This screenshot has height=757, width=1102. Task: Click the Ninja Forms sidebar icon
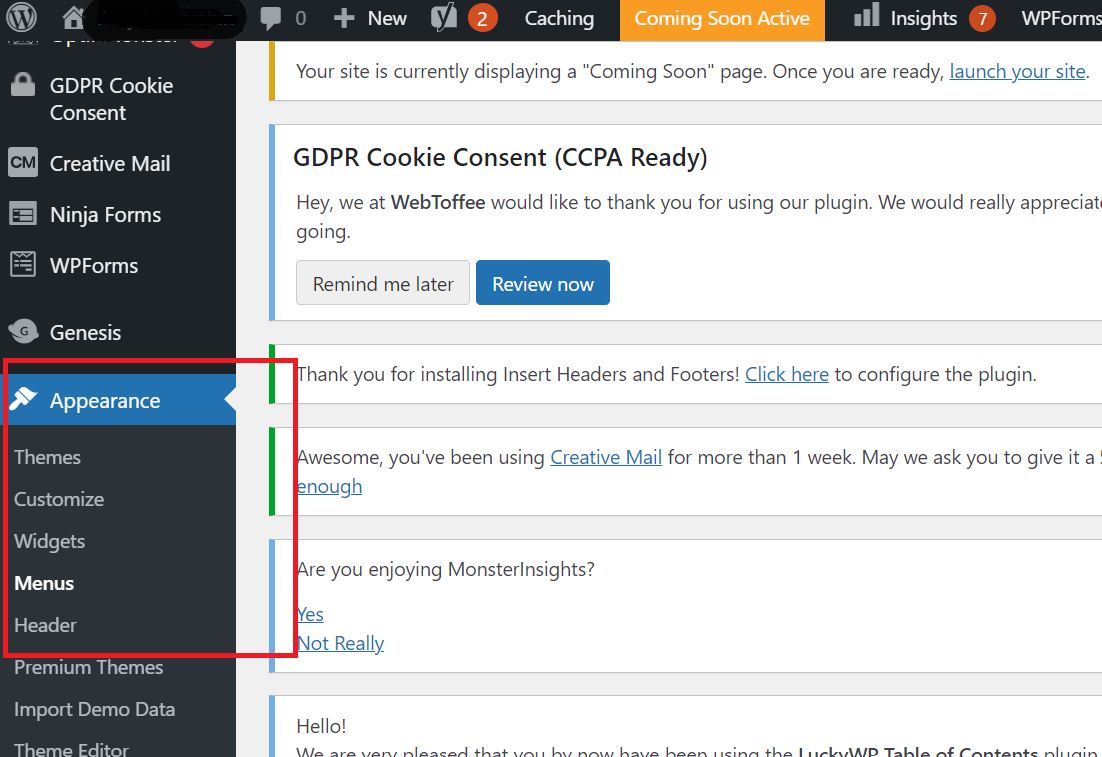pyautogui.click(x=22, y=214)
